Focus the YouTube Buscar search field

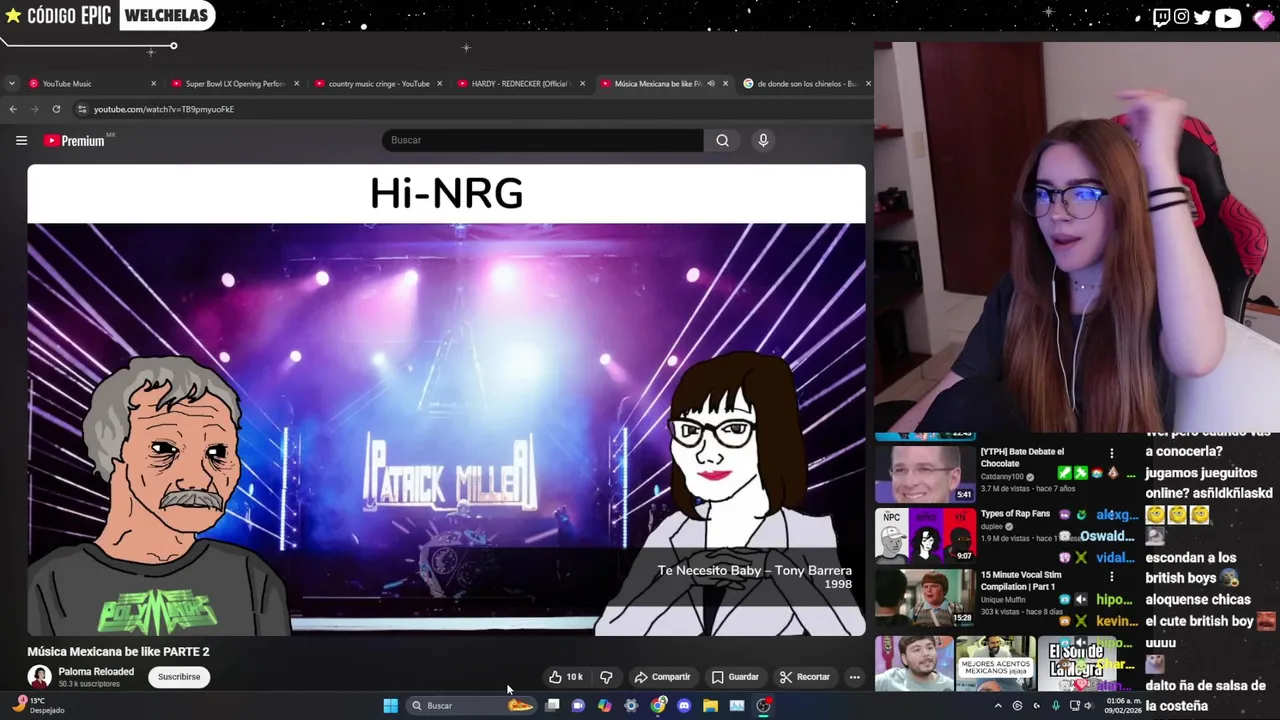coord(542,140)
